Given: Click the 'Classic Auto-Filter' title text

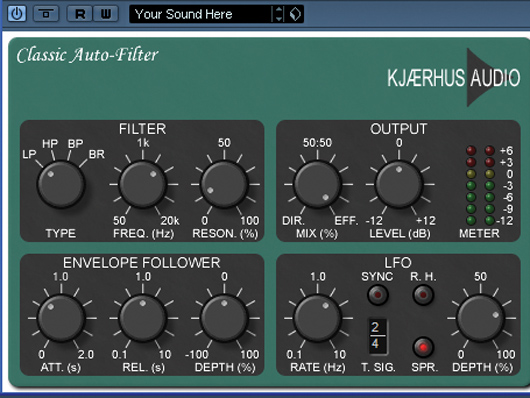Looking at the screenshot, I should 87,55.
